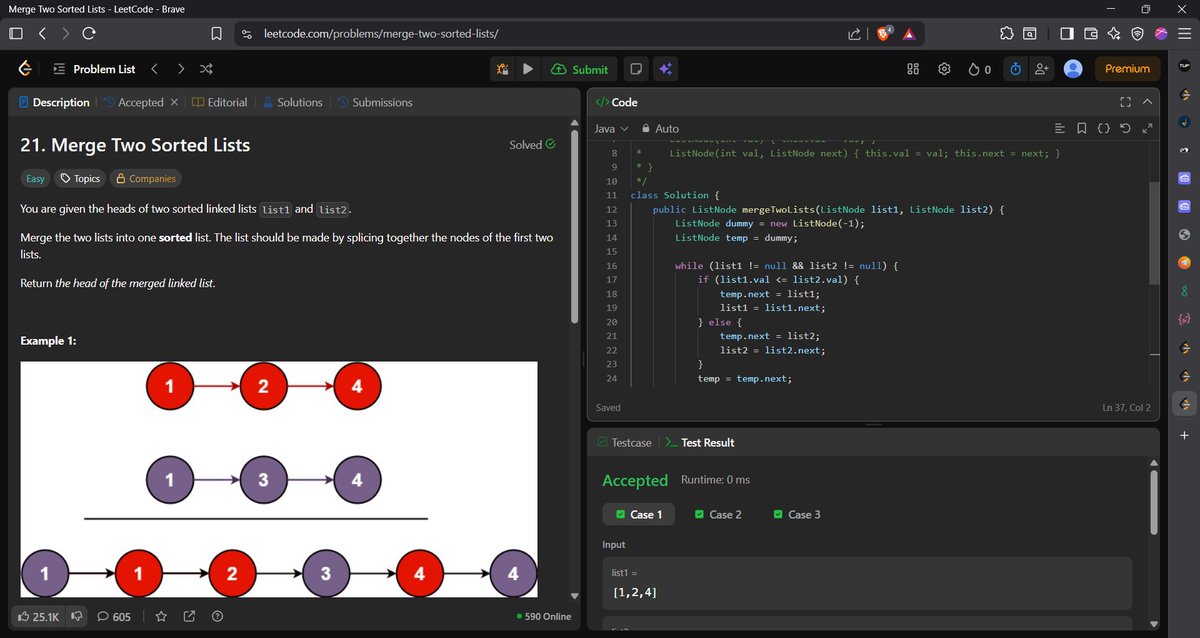Viewport: 1200px width, 638px height.
Task: Pick a random problem via shuffle icon
Action: tap(206, 69)
